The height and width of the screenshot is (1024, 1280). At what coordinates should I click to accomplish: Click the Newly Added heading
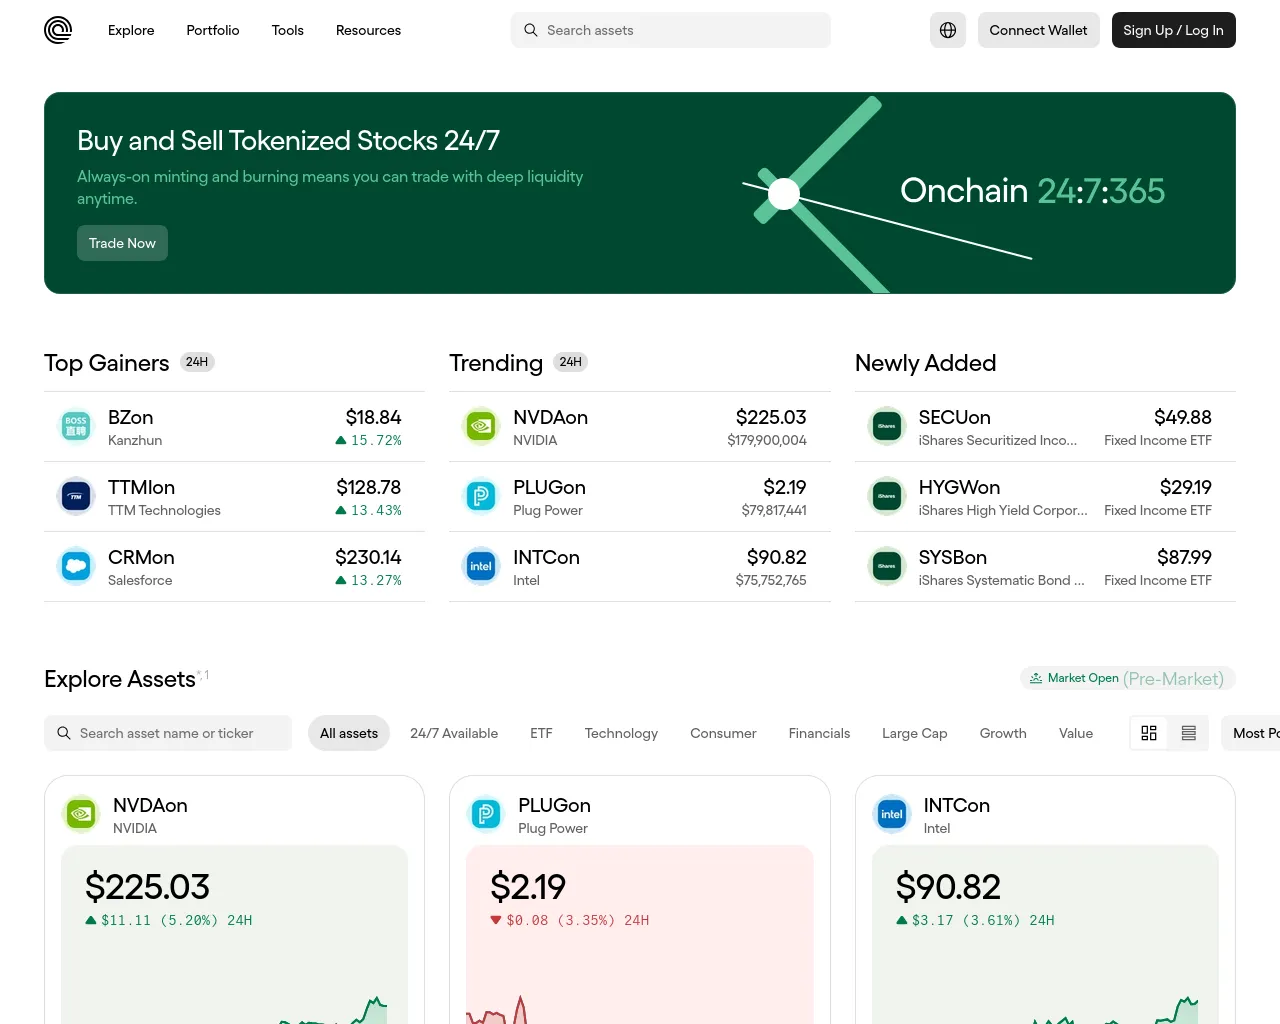(x=925, y=363)
